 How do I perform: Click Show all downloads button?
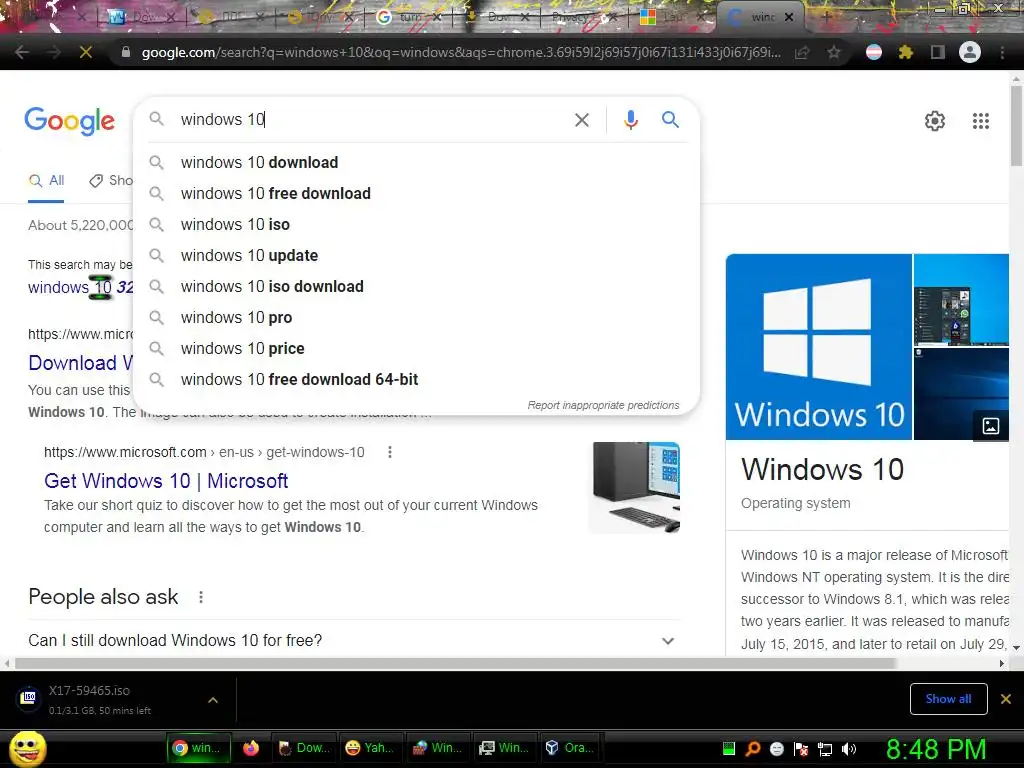coord(948,699)
